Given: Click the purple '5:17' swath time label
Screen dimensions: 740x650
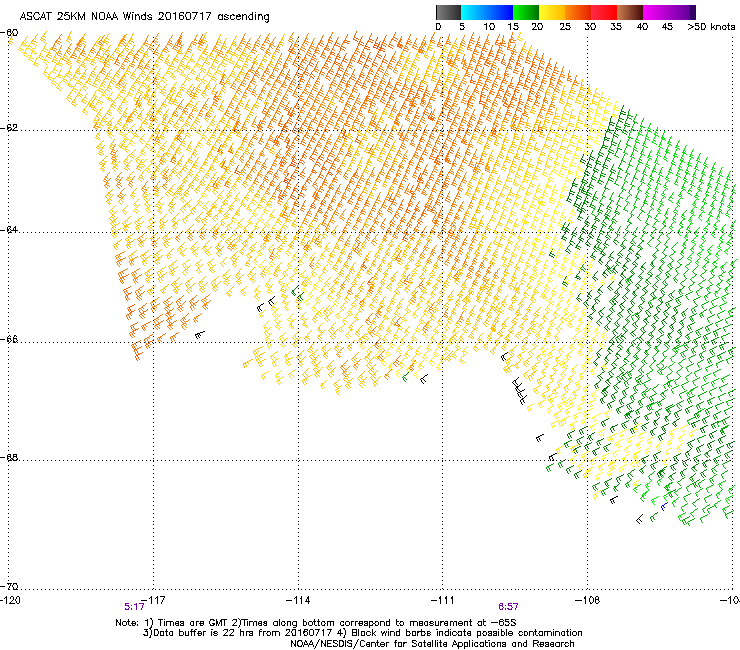Looking at the screenshot, I should (135, 607).
